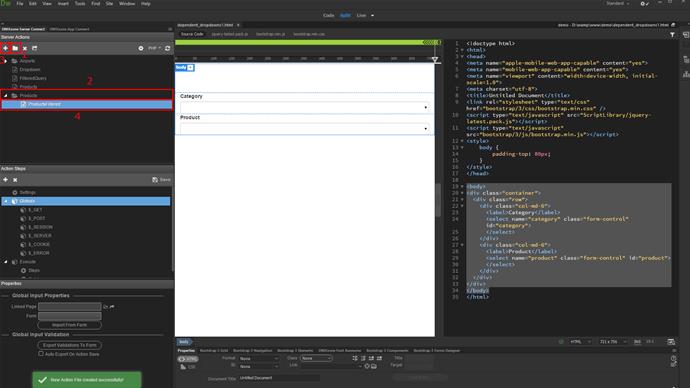Add a new action step
Screen dimensions: 690x388
[x=5, y=180]
